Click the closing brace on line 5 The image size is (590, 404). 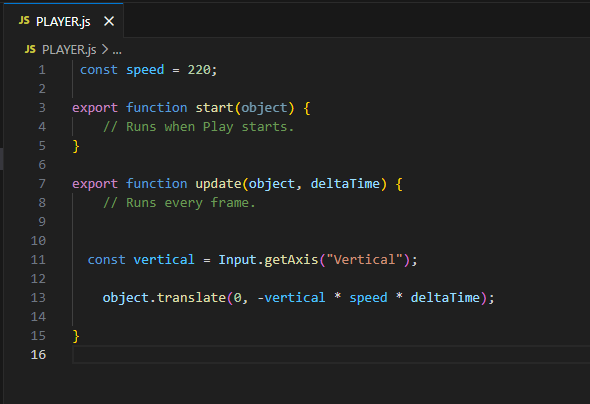pyautogui.click(x=76, y=146)
